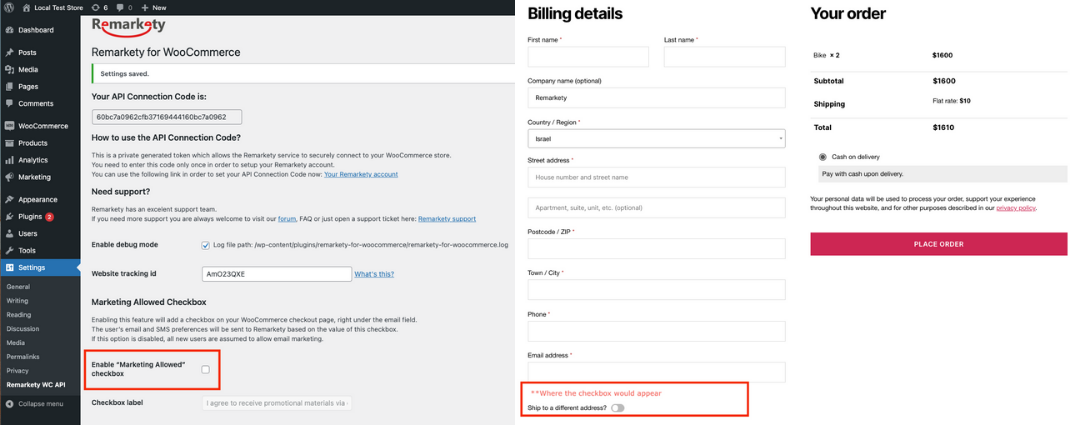The width and height of the screenshot is (1080, 425).
Task: Click the Products box icon
Action: pyautogui.click(x=9, y=143)
